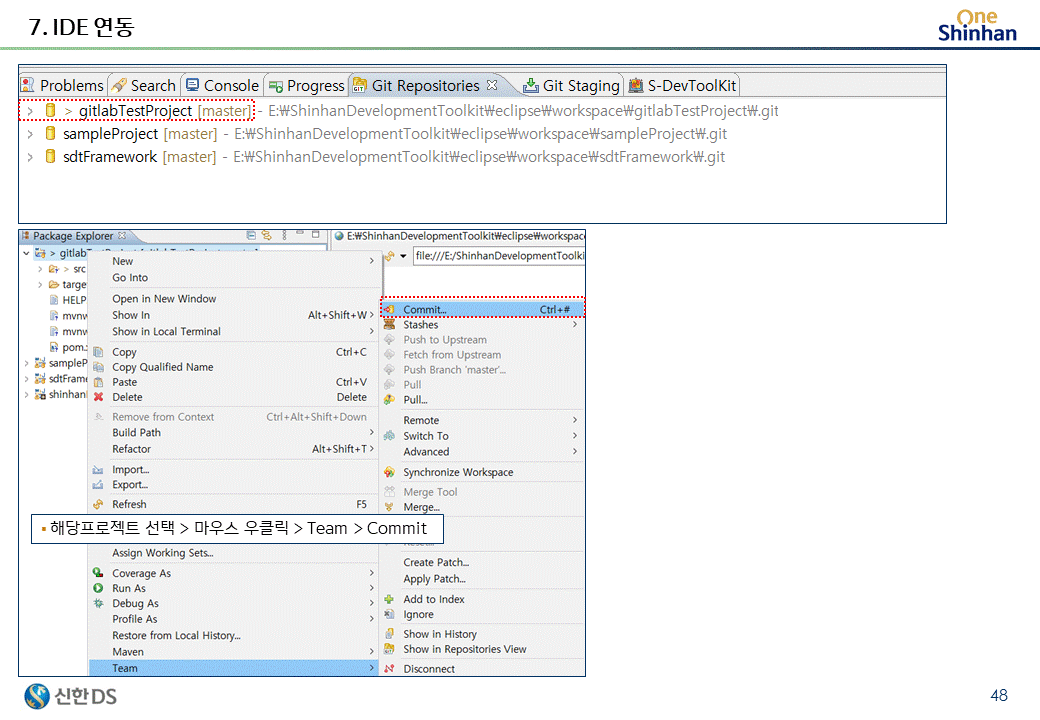Click sampleProject repository cylinder icon
This screenshot has width=1040, height=720.
[50, 133]
